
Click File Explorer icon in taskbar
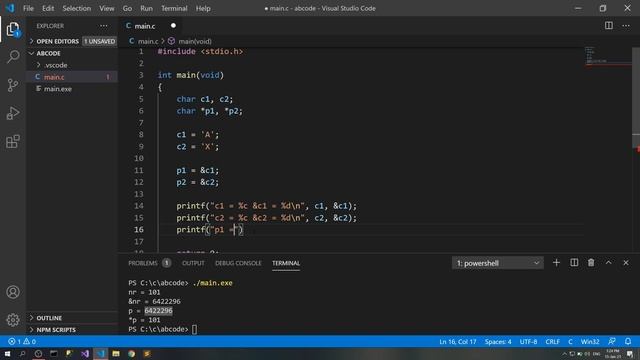point(116,353)
